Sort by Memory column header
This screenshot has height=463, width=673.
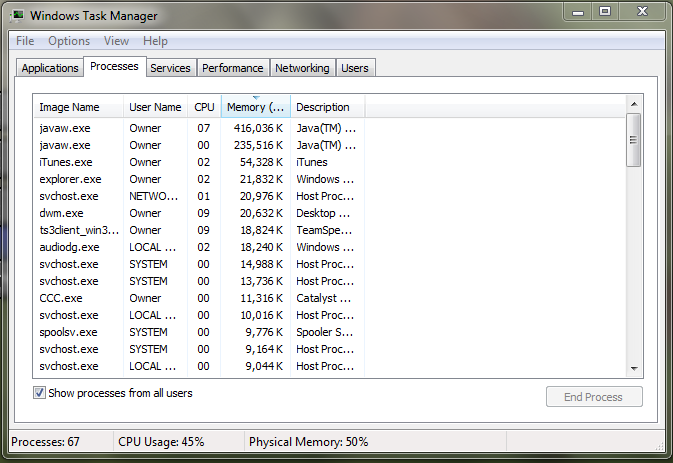point(256,106)
